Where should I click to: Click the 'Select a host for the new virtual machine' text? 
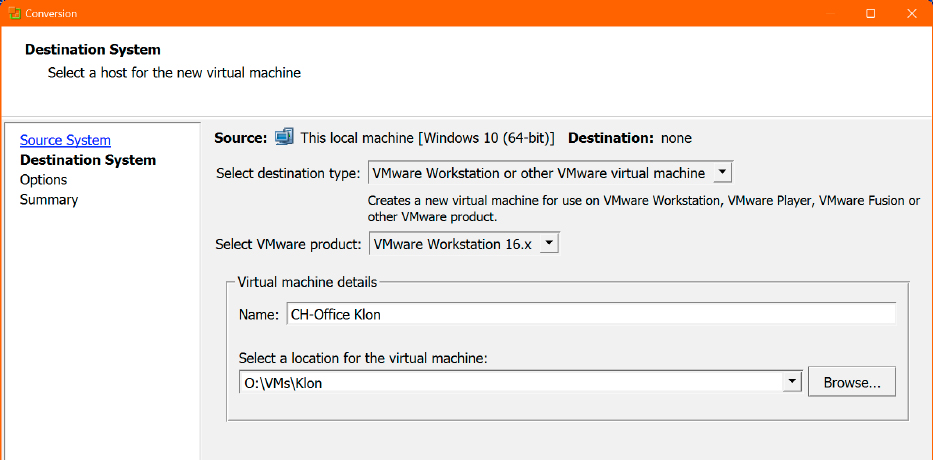click(x=174, y=73)
